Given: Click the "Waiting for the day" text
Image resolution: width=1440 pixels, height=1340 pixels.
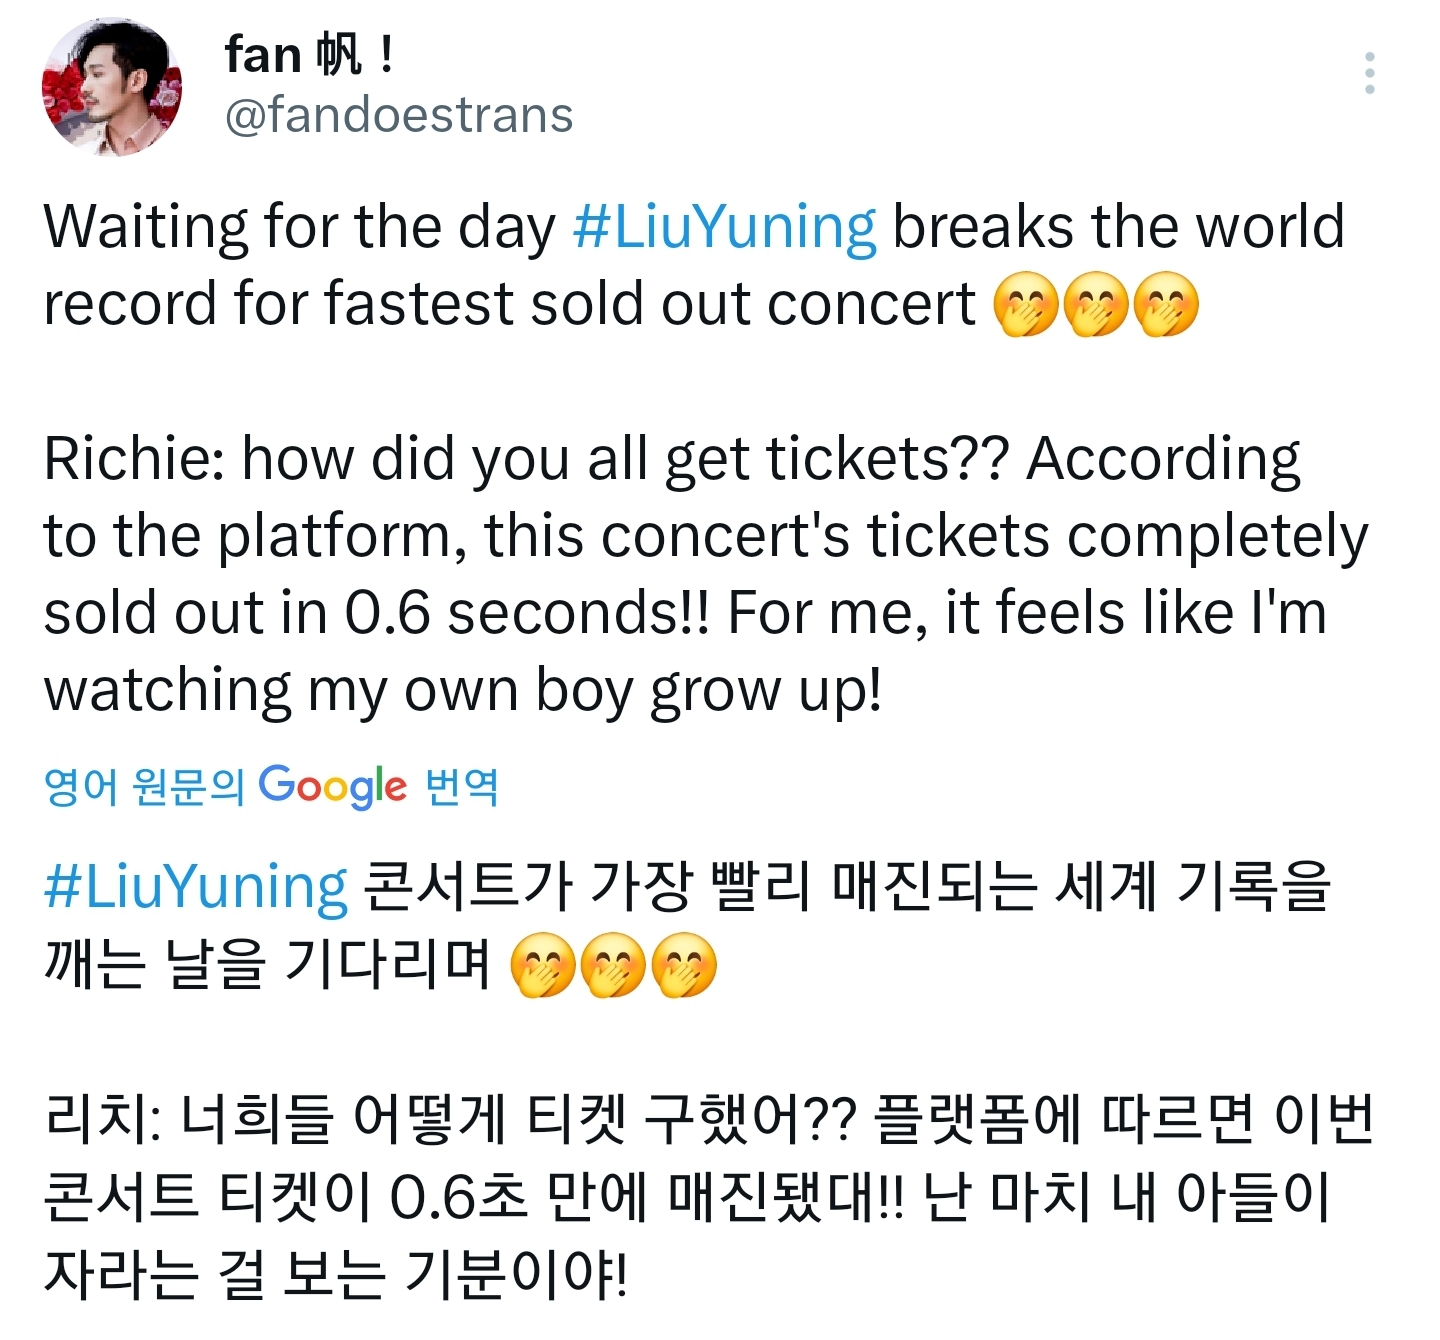Looking at the screenshot, I should [x=300, y=227].
